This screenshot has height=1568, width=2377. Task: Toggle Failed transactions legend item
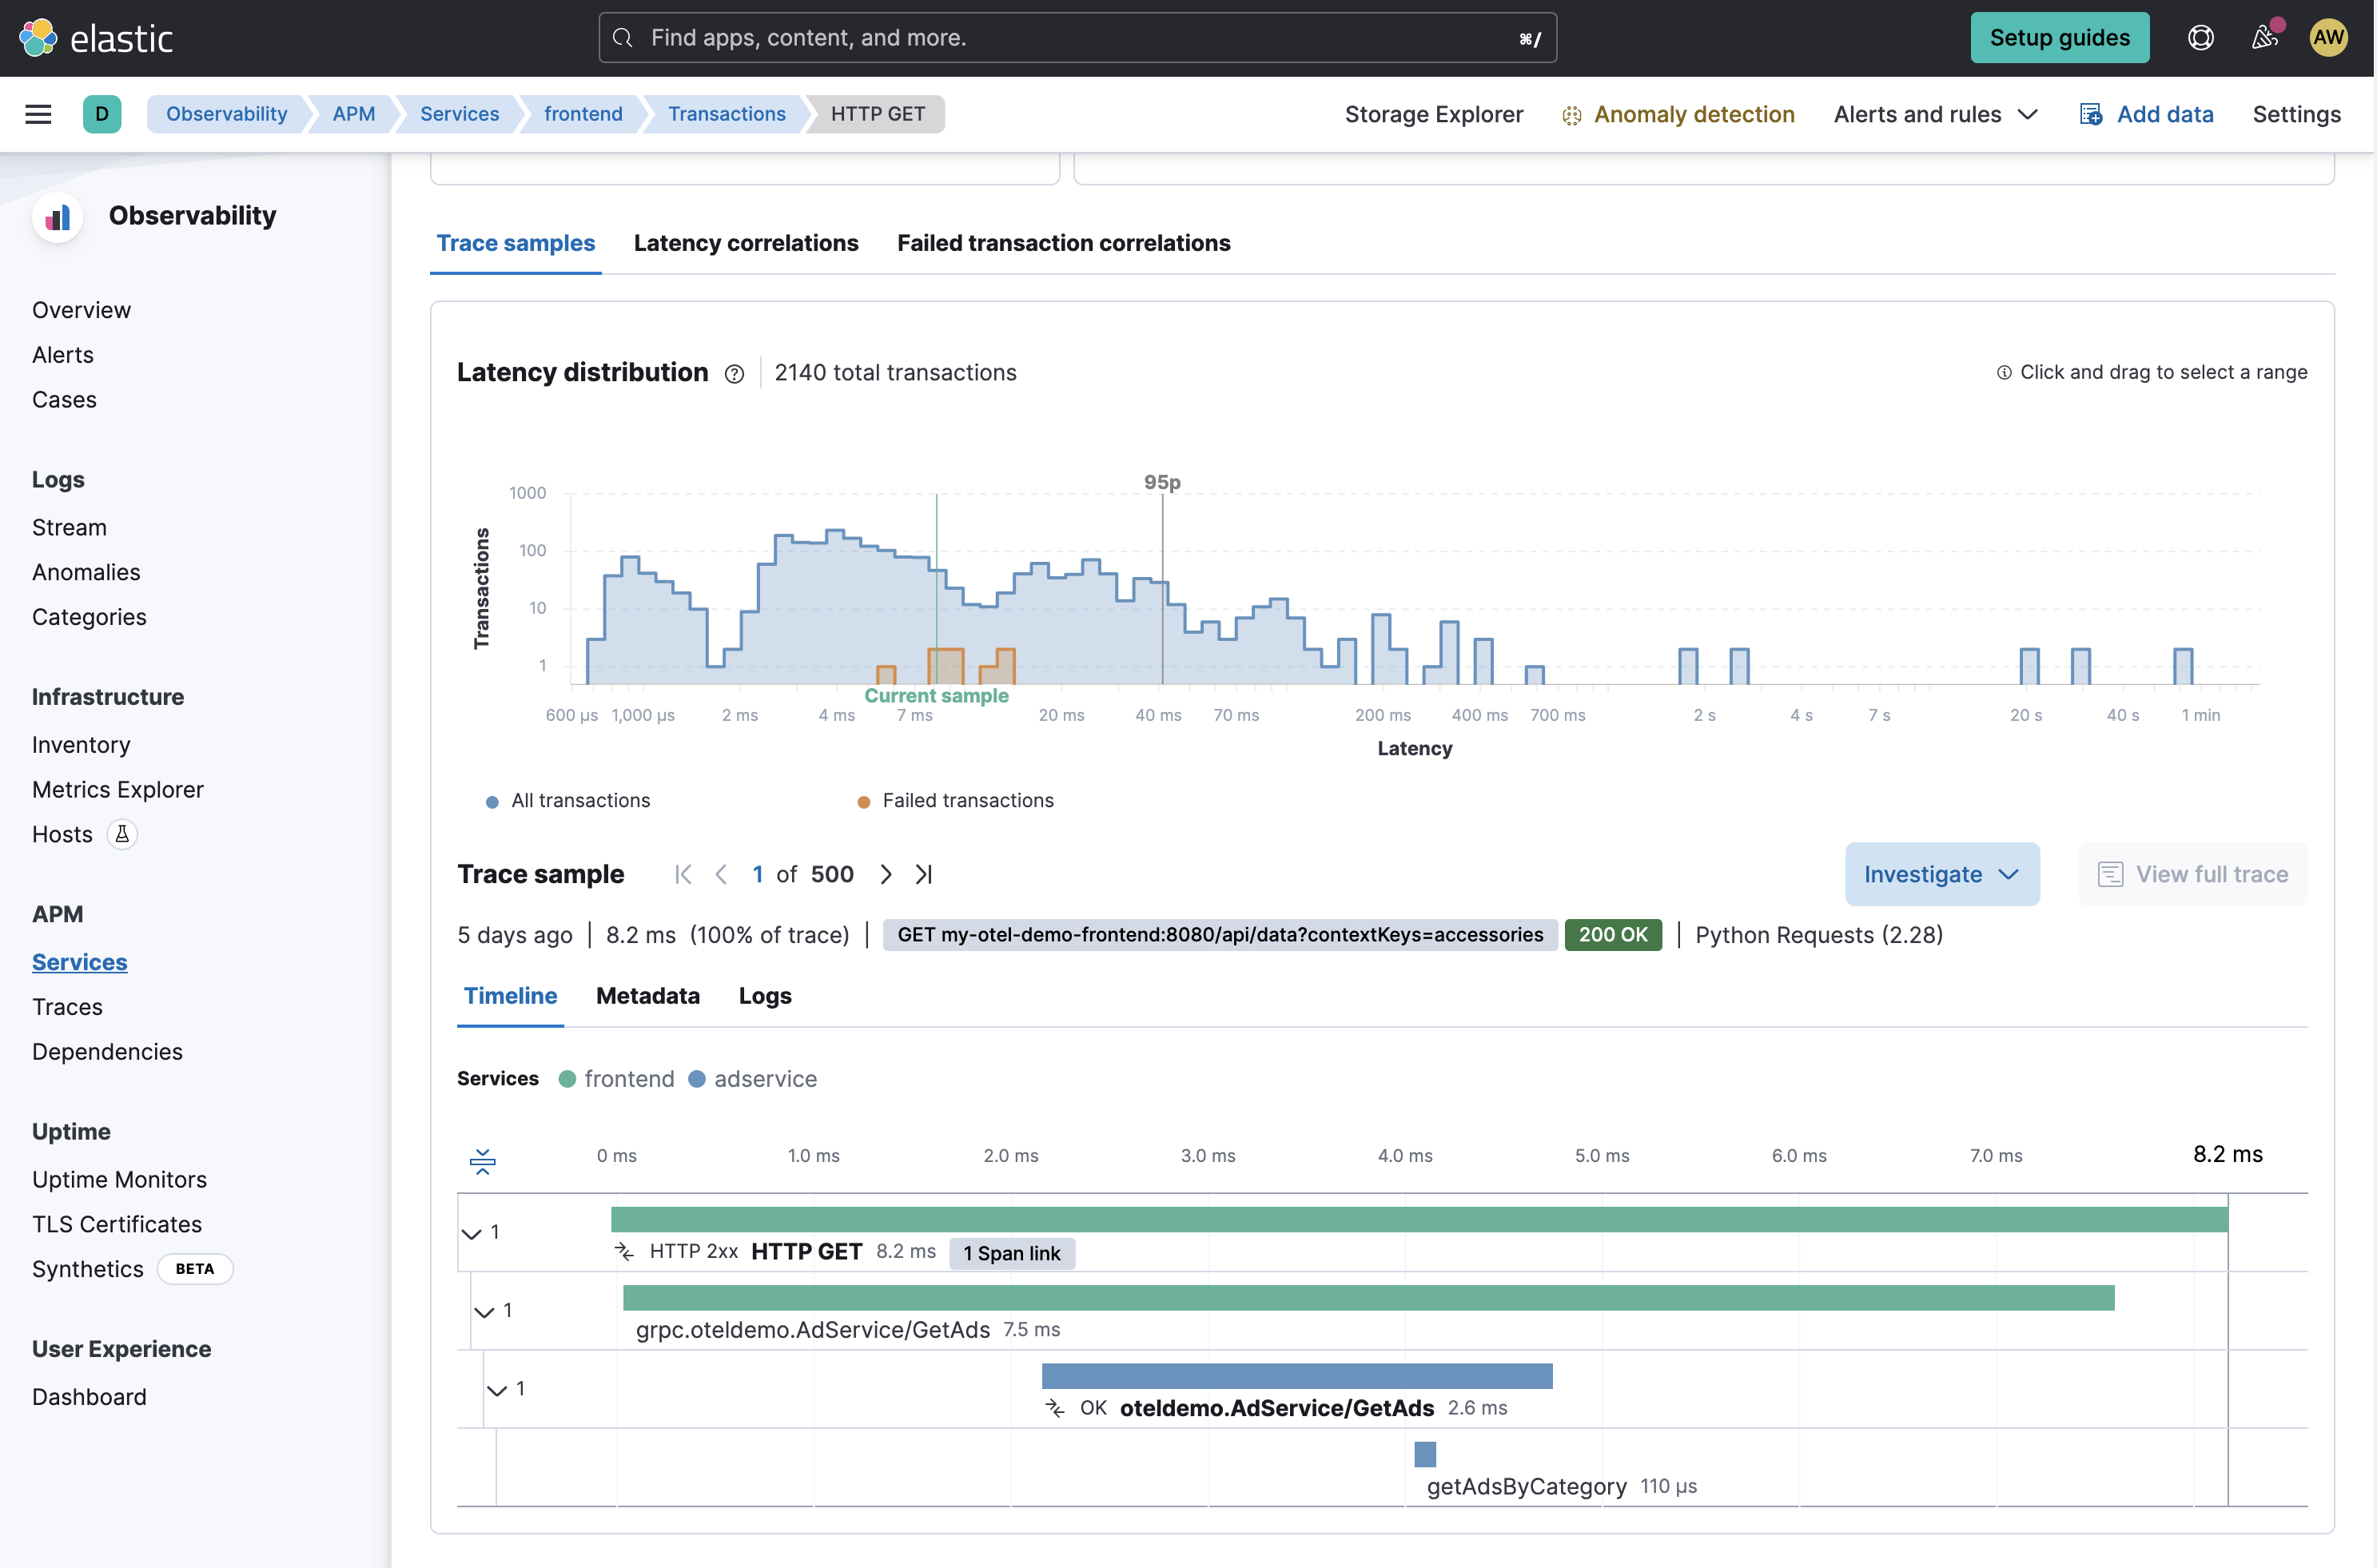(956, 801)
